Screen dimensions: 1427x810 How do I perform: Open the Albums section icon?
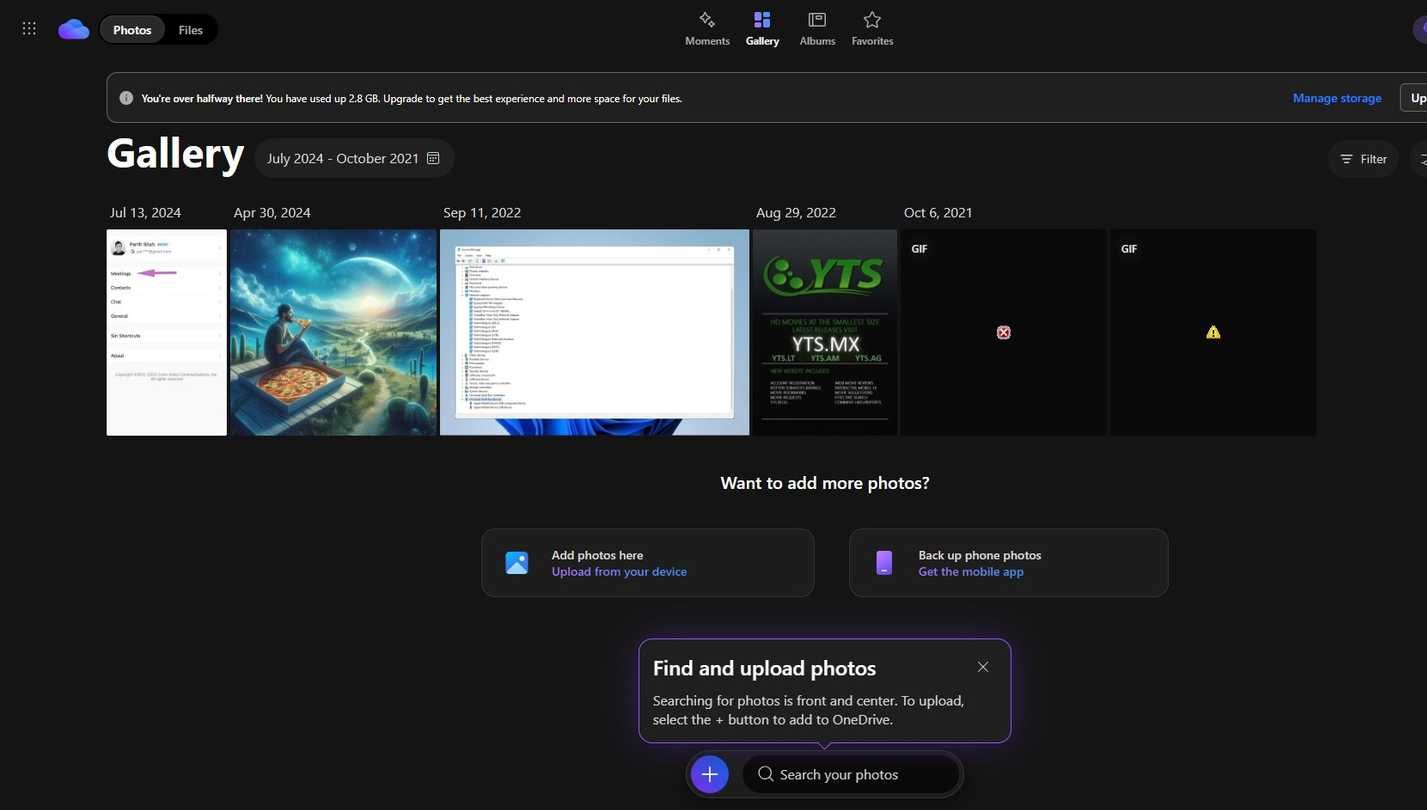tap(810, 17)
